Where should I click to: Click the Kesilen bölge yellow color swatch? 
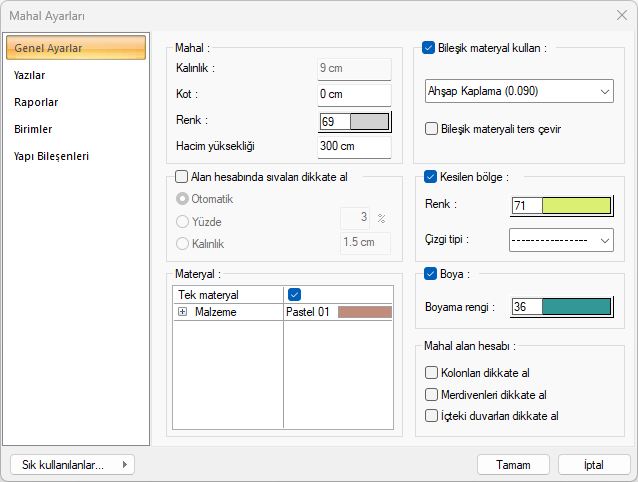click(x=574, y=205)
